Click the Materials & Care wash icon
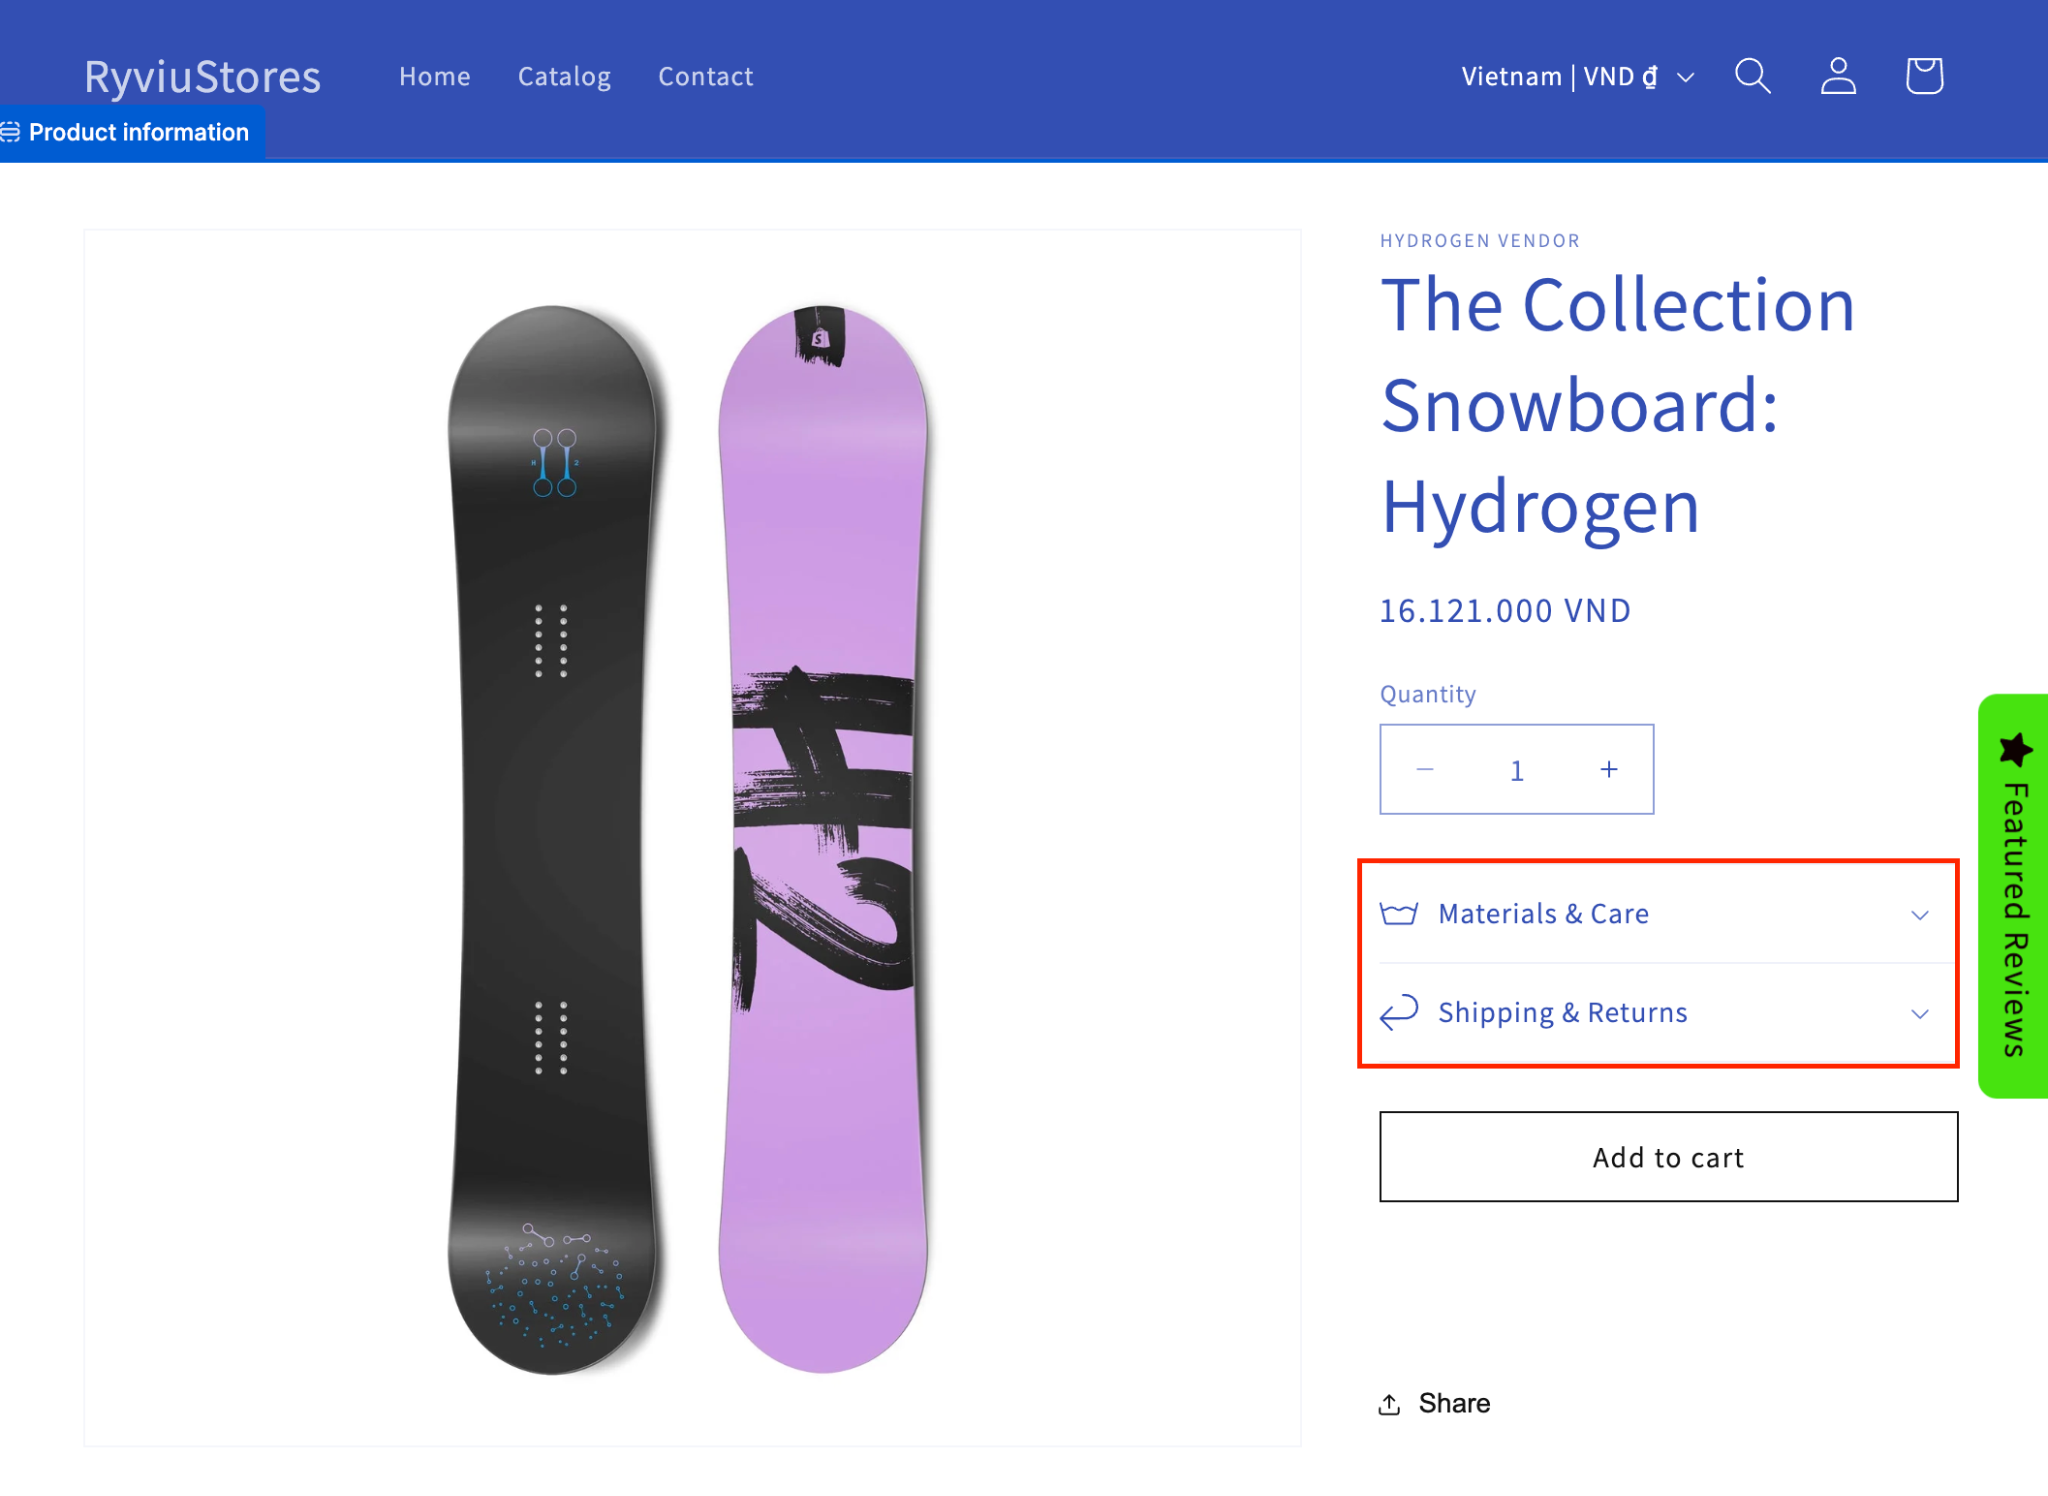2048x1496 pixels. [x=1399, y=914]
